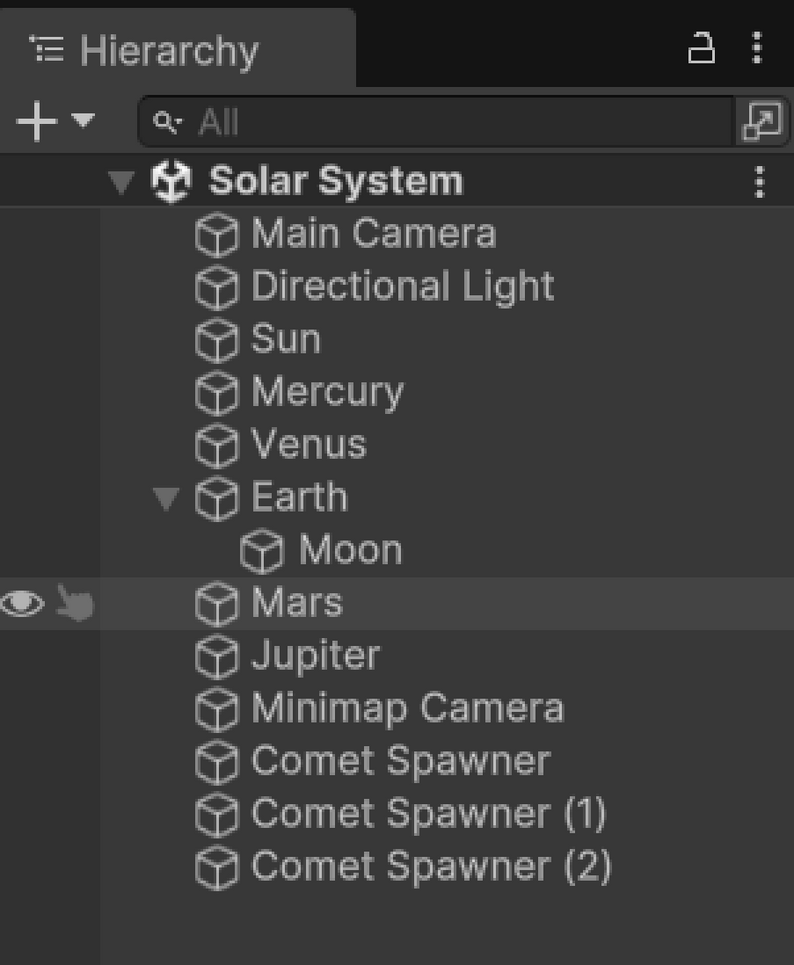Click the search magnifier icon in the search bar
This screenshot has width=794, height=965.
(x=170, y=122)
